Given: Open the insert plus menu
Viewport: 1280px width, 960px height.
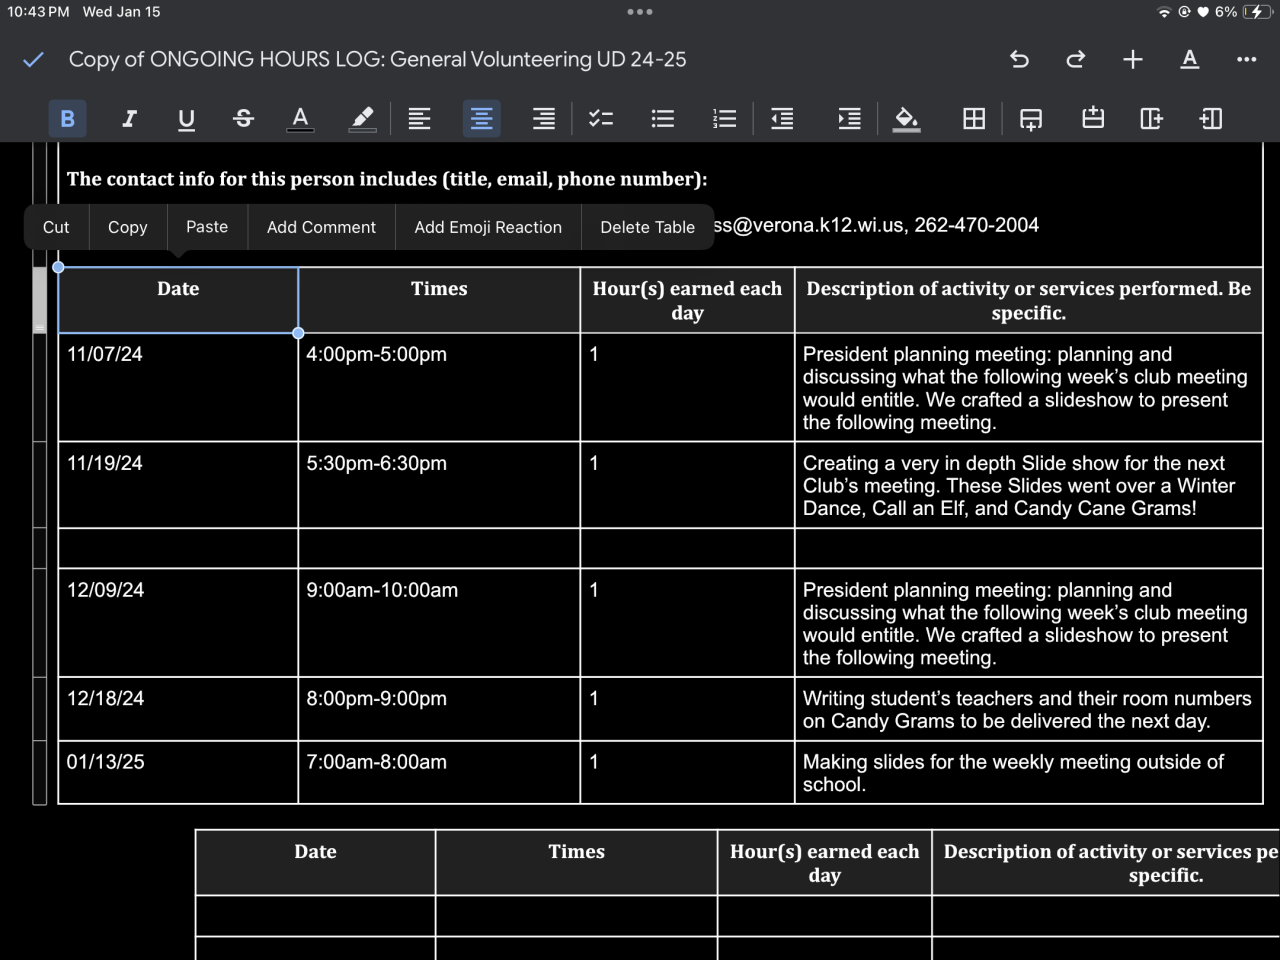Looking at the screenshot, I should point(1132,60).
